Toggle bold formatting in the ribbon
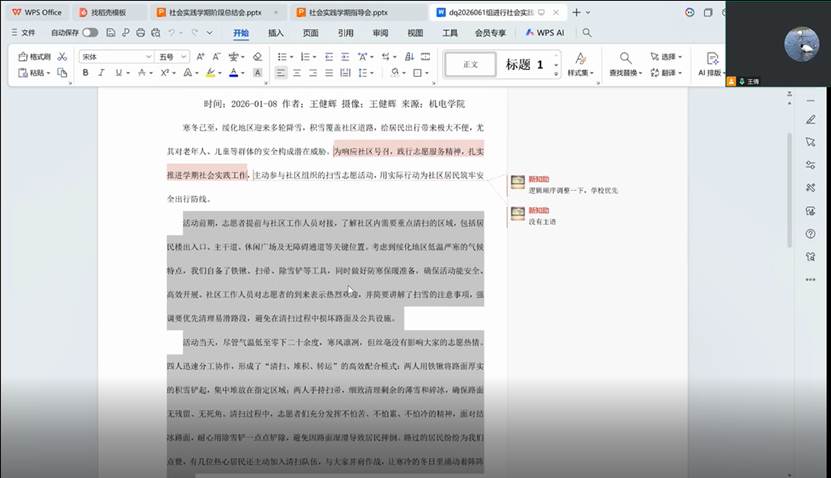The height and width of the screenshot is (478, 831). click(86, 73)
